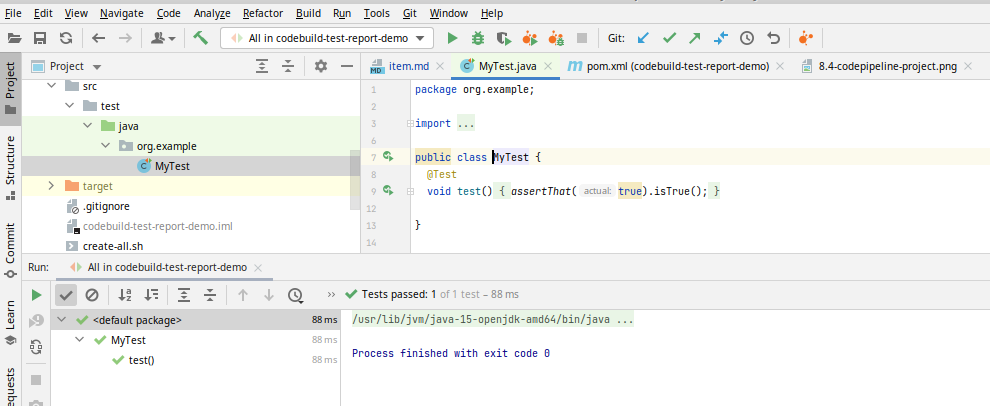Run with Coverage from the toolbar
Image resolution: width=990 pixels, height=406 pixels.
(x=504, y=38)
